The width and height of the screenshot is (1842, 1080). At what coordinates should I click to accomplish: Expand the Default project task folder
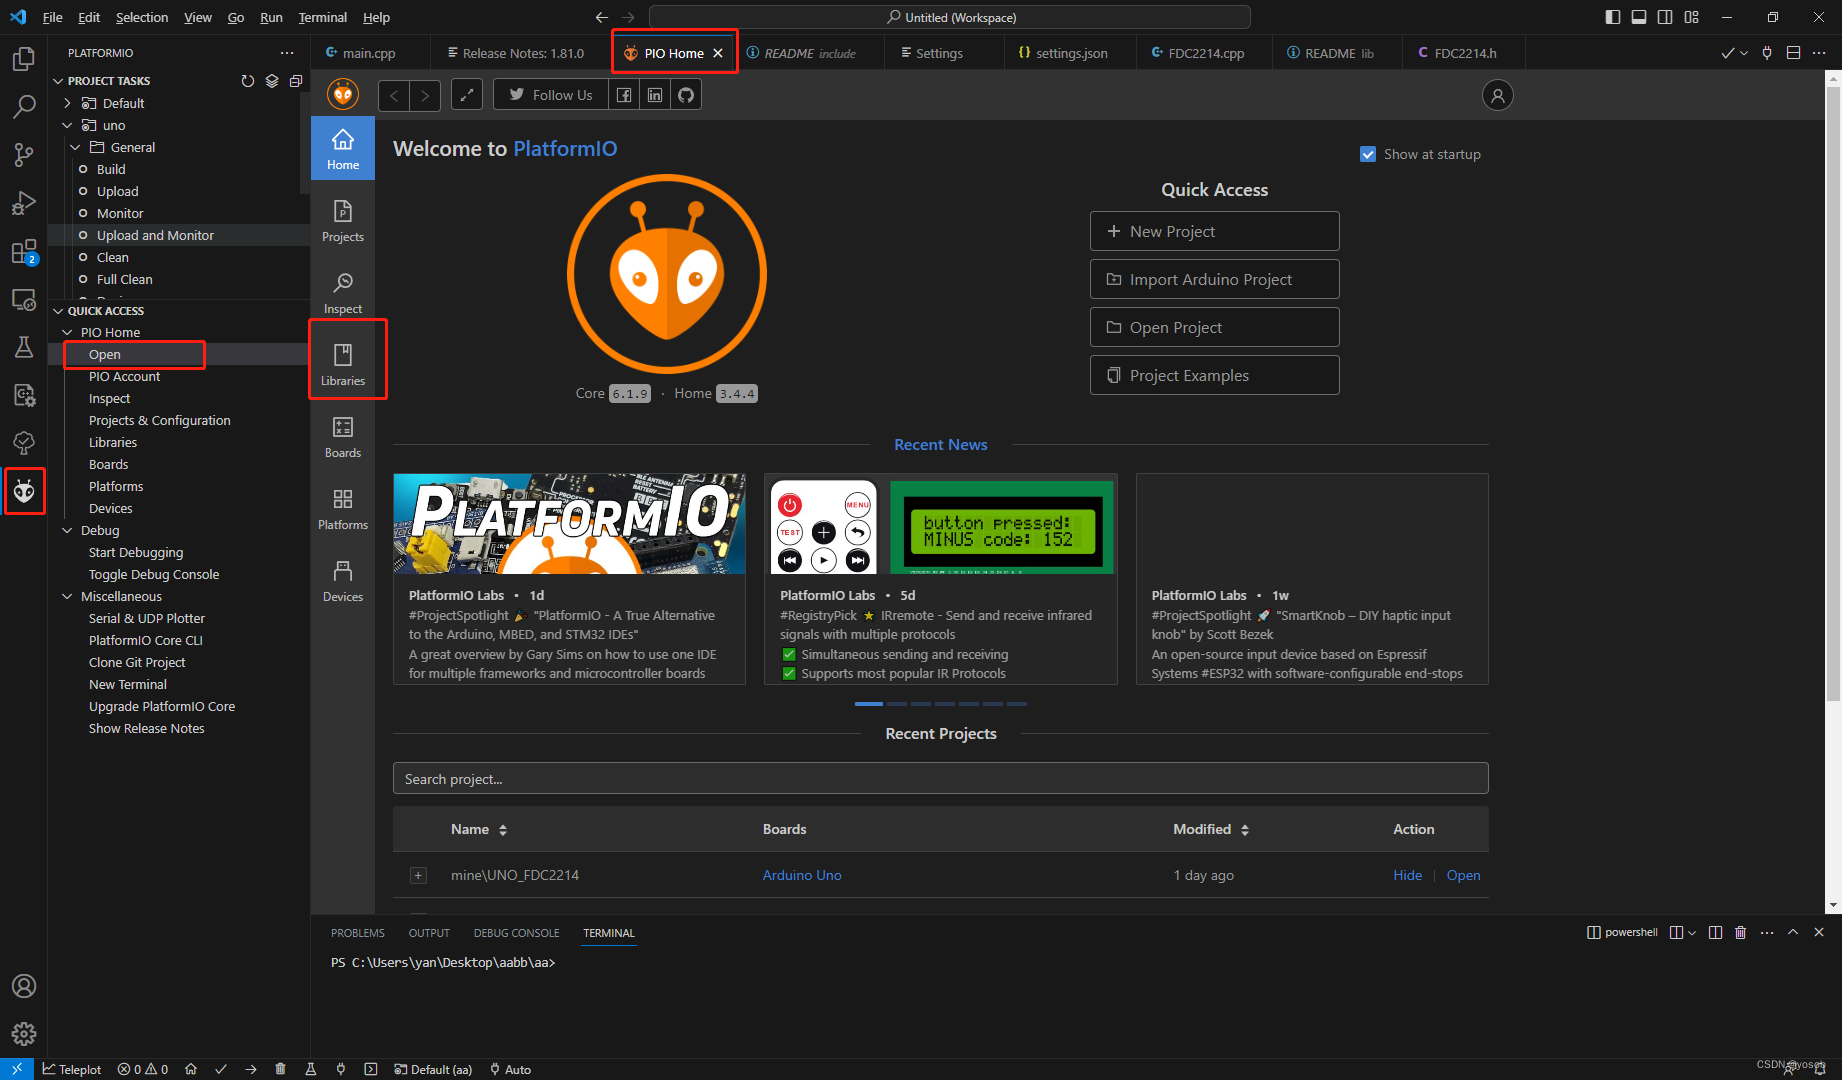[68, 103]
